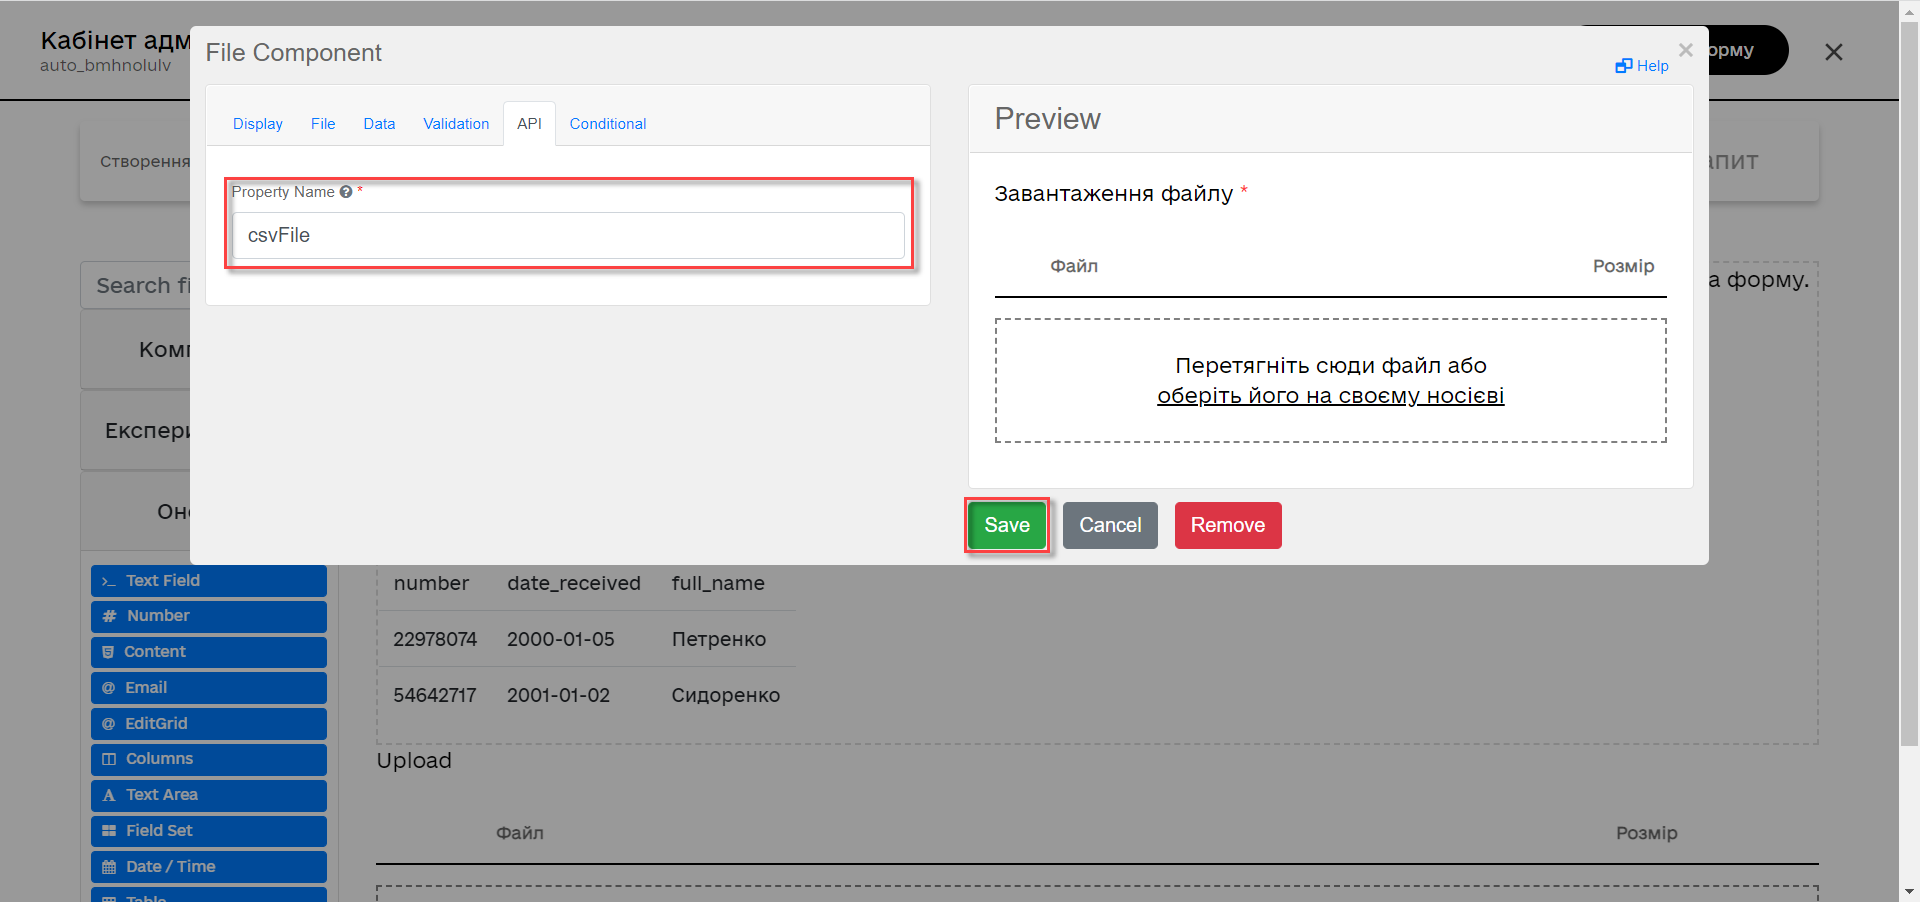1920x902 pixels.
Task: Switch to the Display tab
Action: coord(258,124)
